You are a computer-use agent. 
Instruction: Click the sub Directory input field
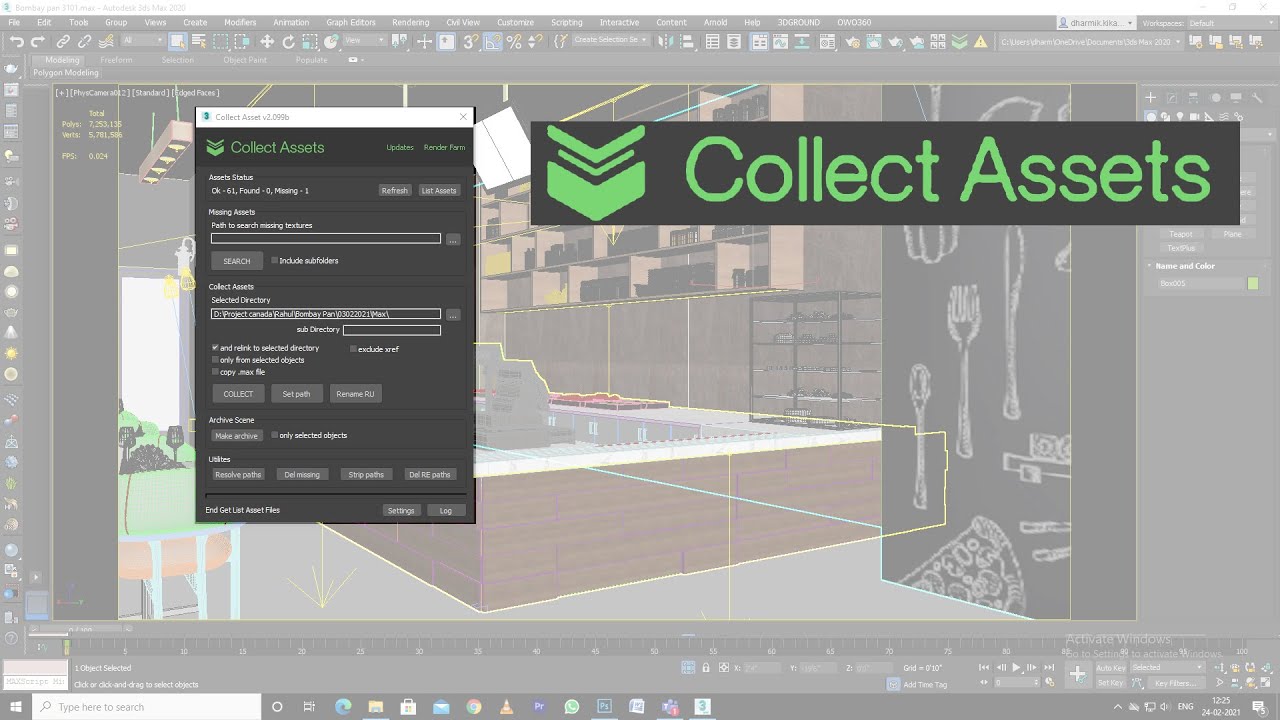point(392,330)
